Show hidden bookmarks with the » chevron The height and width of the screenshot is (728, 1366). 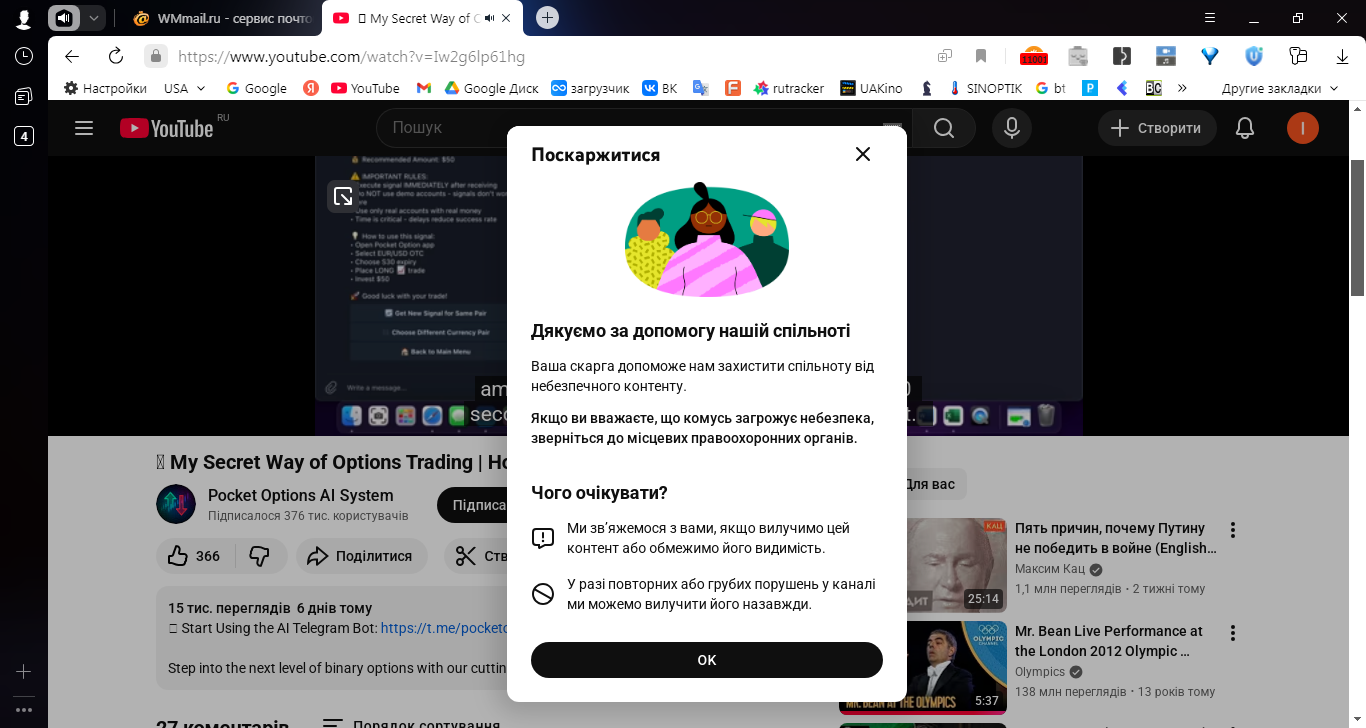tap(1182, 88)
